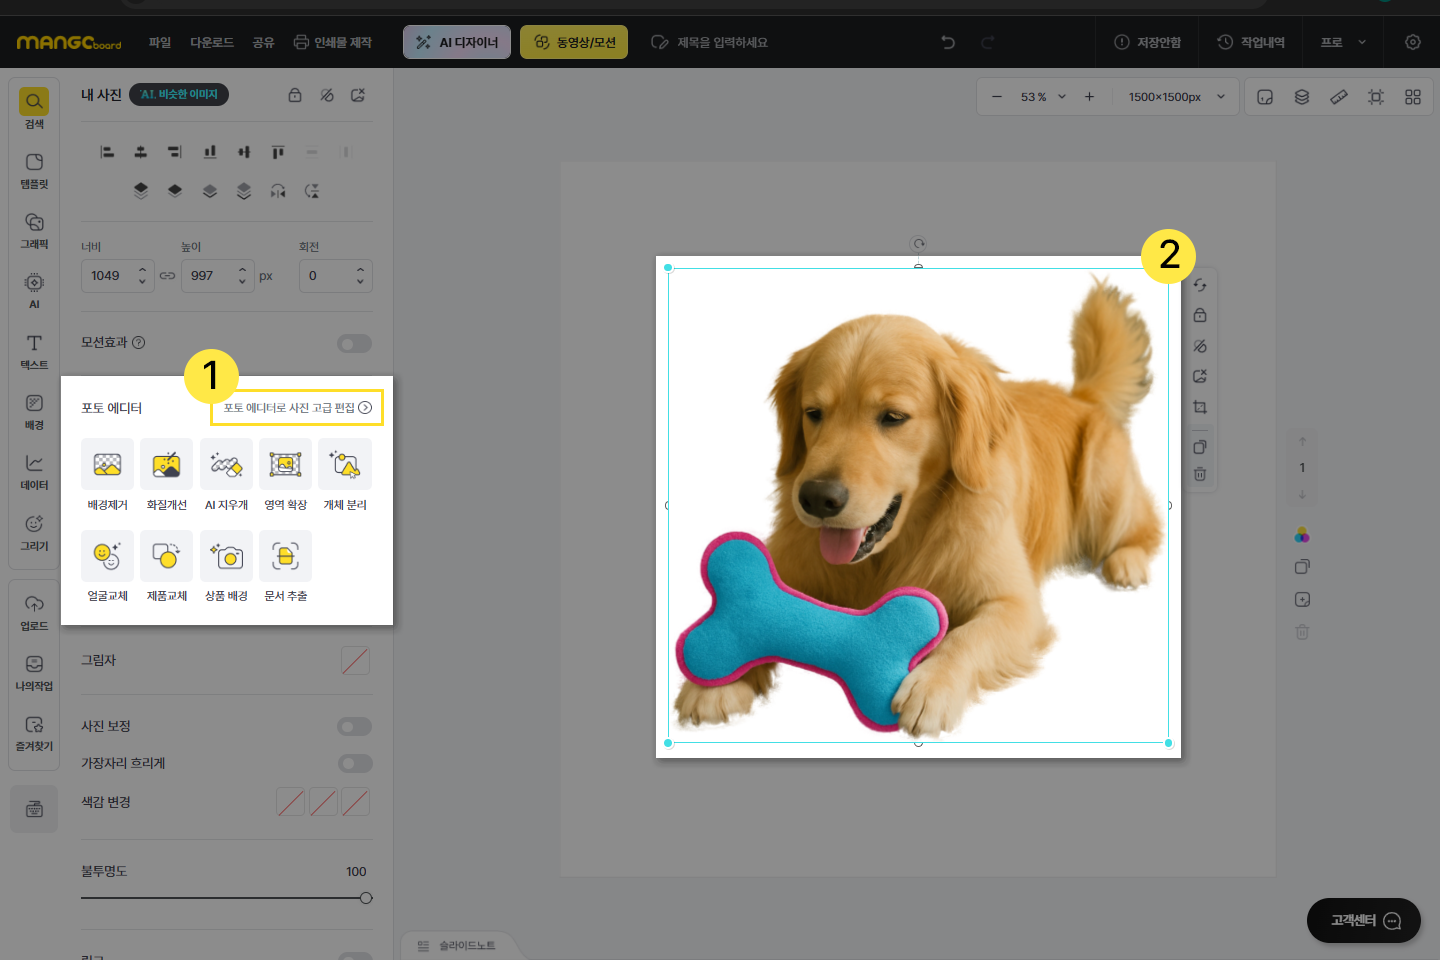This screenshot has width=1440, height=960.
Task: Enable the 사진 보정 photo correction toggle
Action: 354,727
